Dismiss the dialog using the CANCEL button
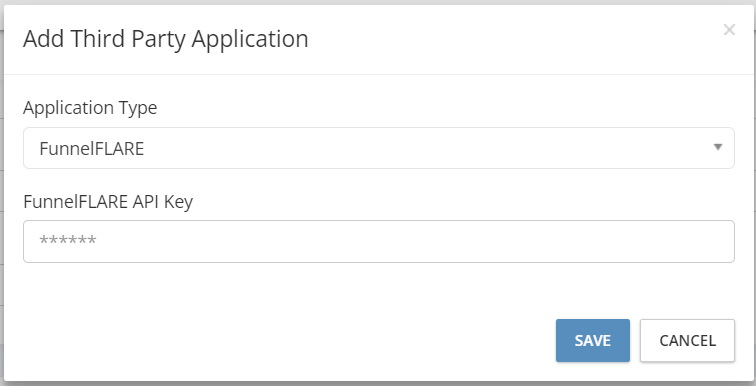The height and width of the screenshot is (386, 756). [687, 340]
